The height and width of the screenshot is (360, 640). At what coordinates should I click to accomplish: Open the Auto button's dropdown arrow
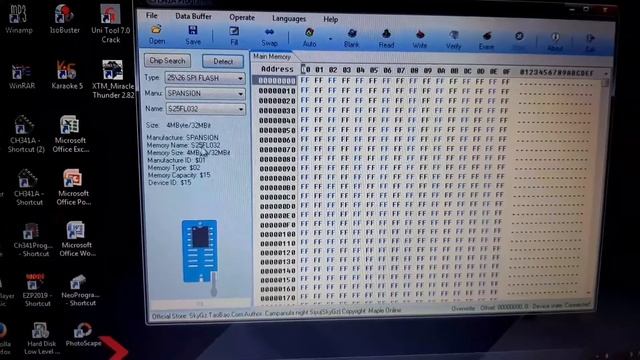click(x=330, y=39)
